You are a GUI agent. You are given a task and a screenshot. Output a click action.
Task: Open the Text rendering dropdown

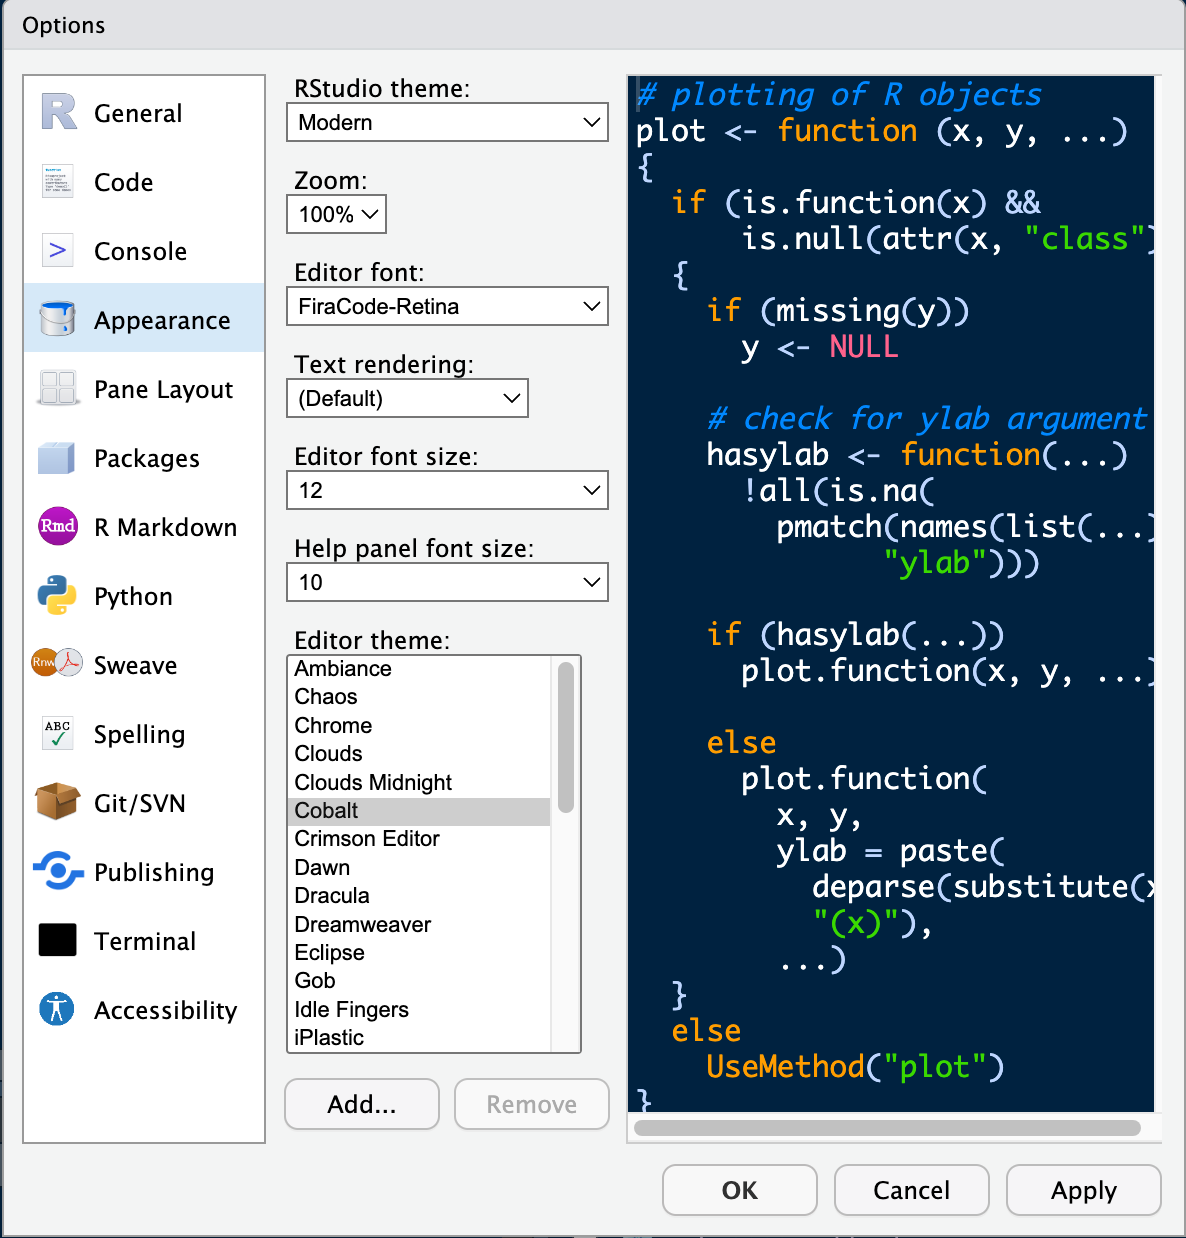(x=407, y=398)
